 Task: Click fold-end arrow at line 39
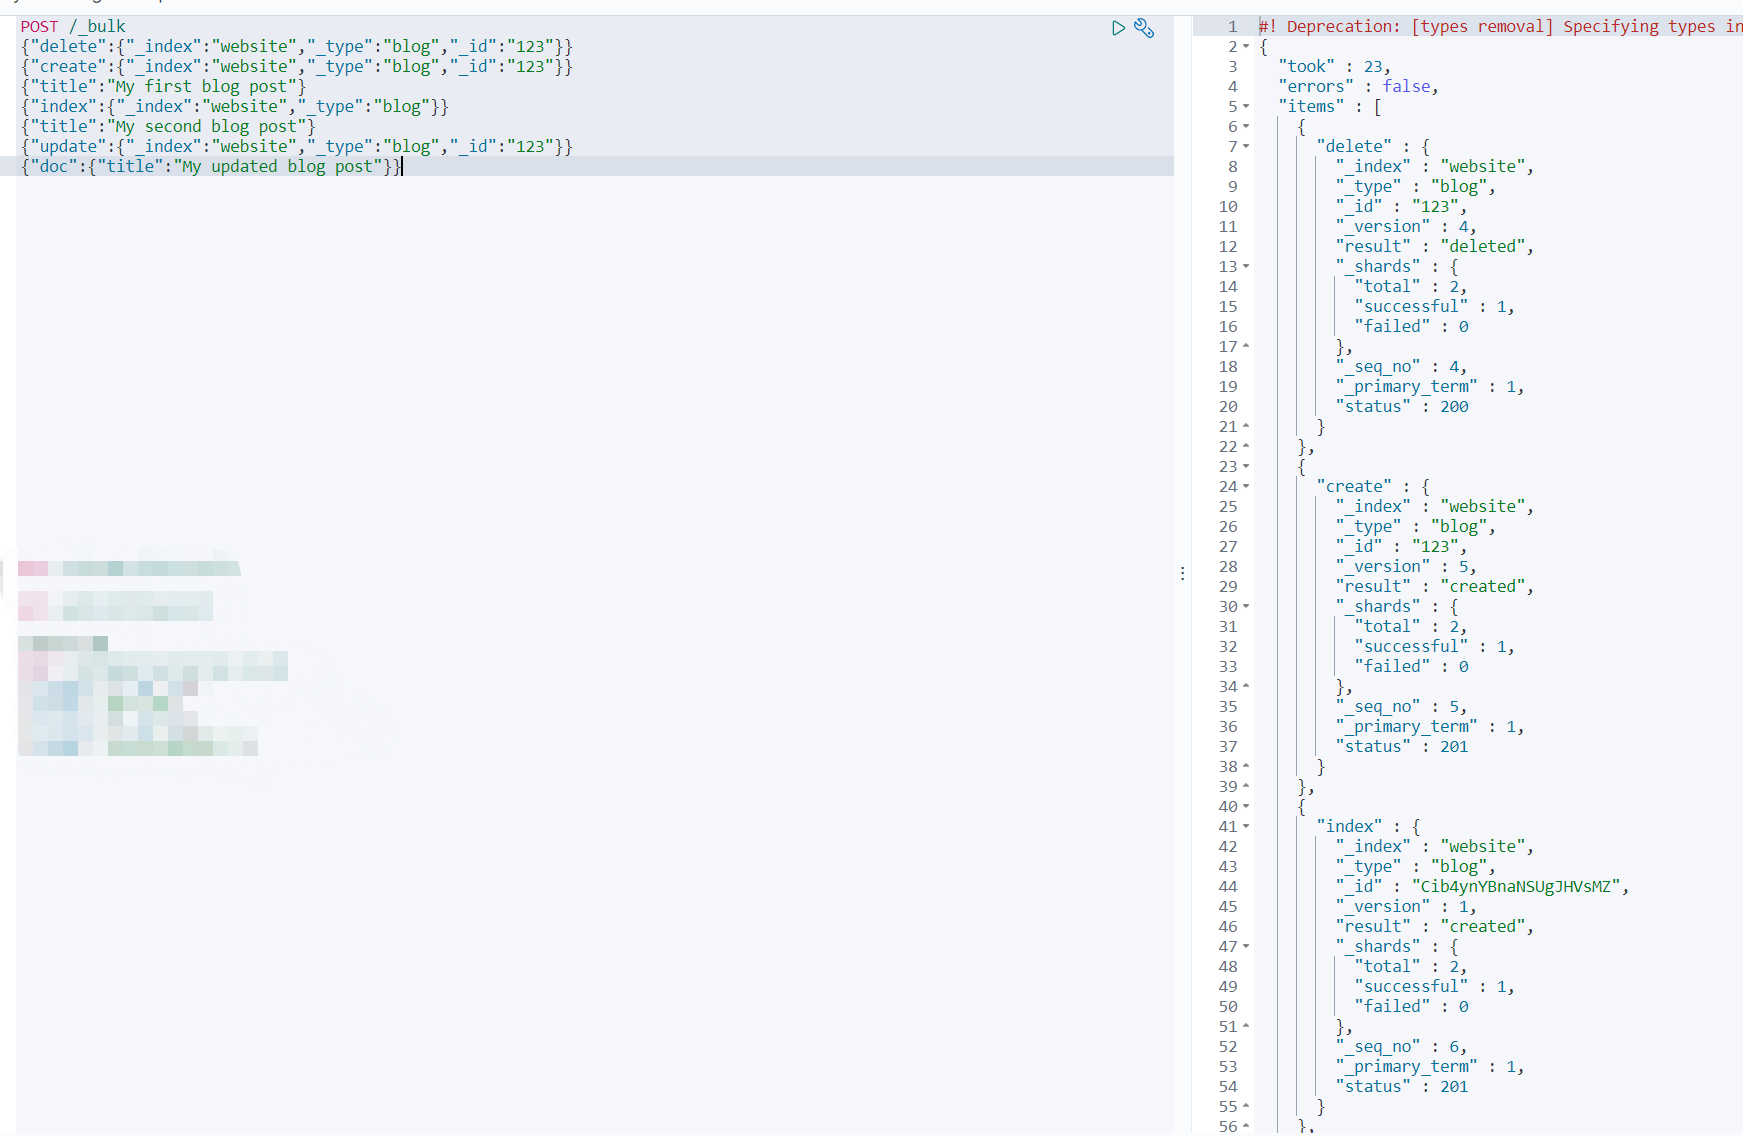(1246, 786)
